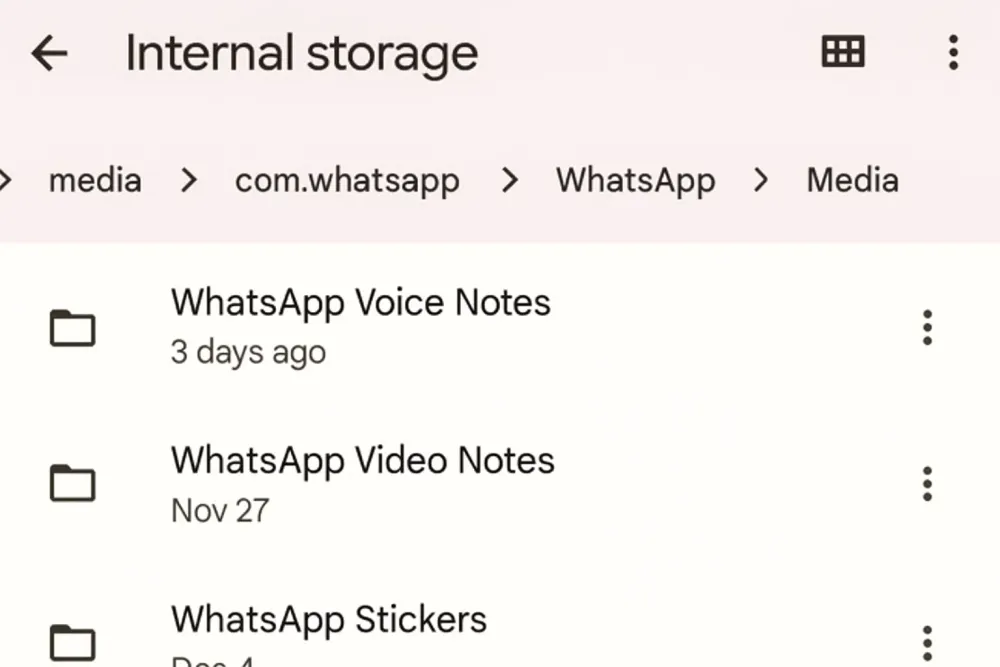Navigate to the media breadcrumb
The image size is (1000, 667).
(95, 181)
